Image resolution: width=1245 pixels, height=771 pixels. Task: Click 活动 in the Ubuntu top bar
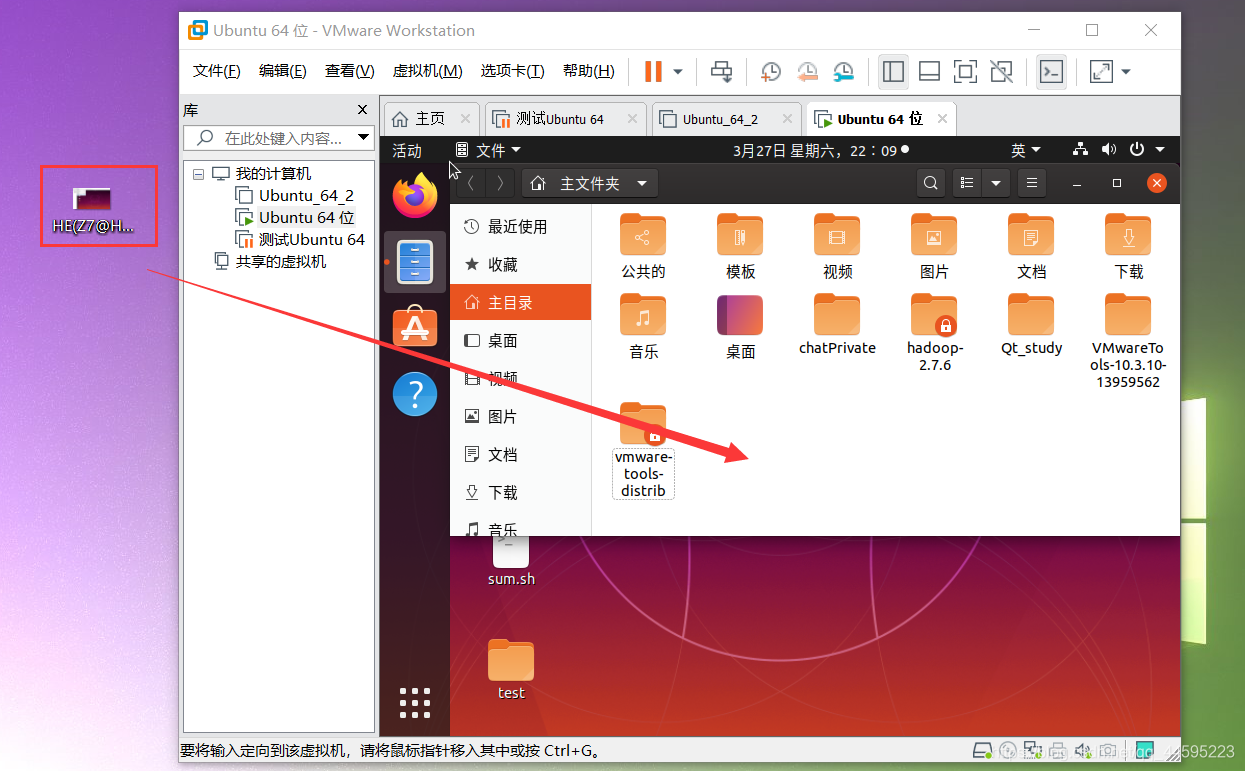[x=407, y=151]
